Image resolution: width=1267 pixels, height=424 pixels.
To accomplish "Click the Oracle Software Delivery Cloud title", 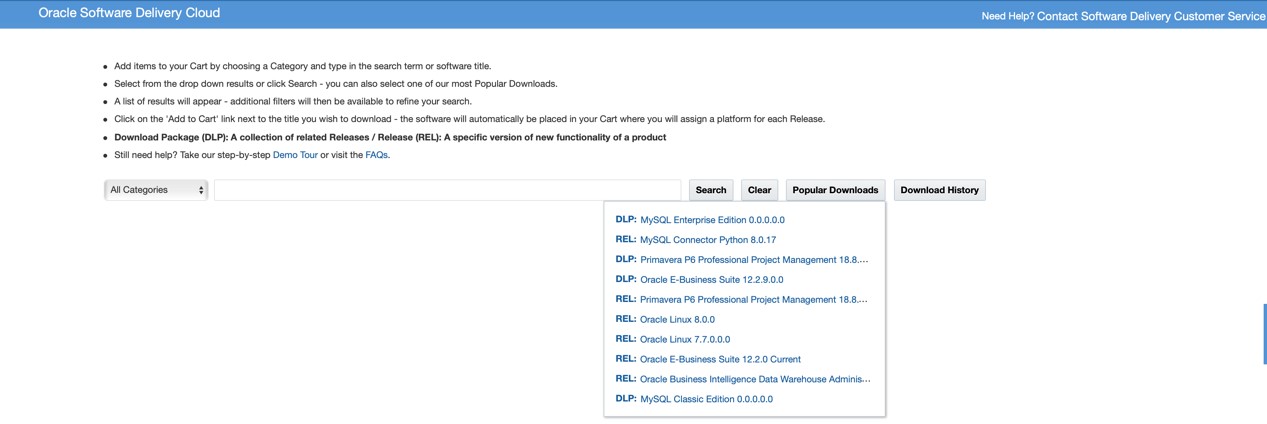I will 129,13.
